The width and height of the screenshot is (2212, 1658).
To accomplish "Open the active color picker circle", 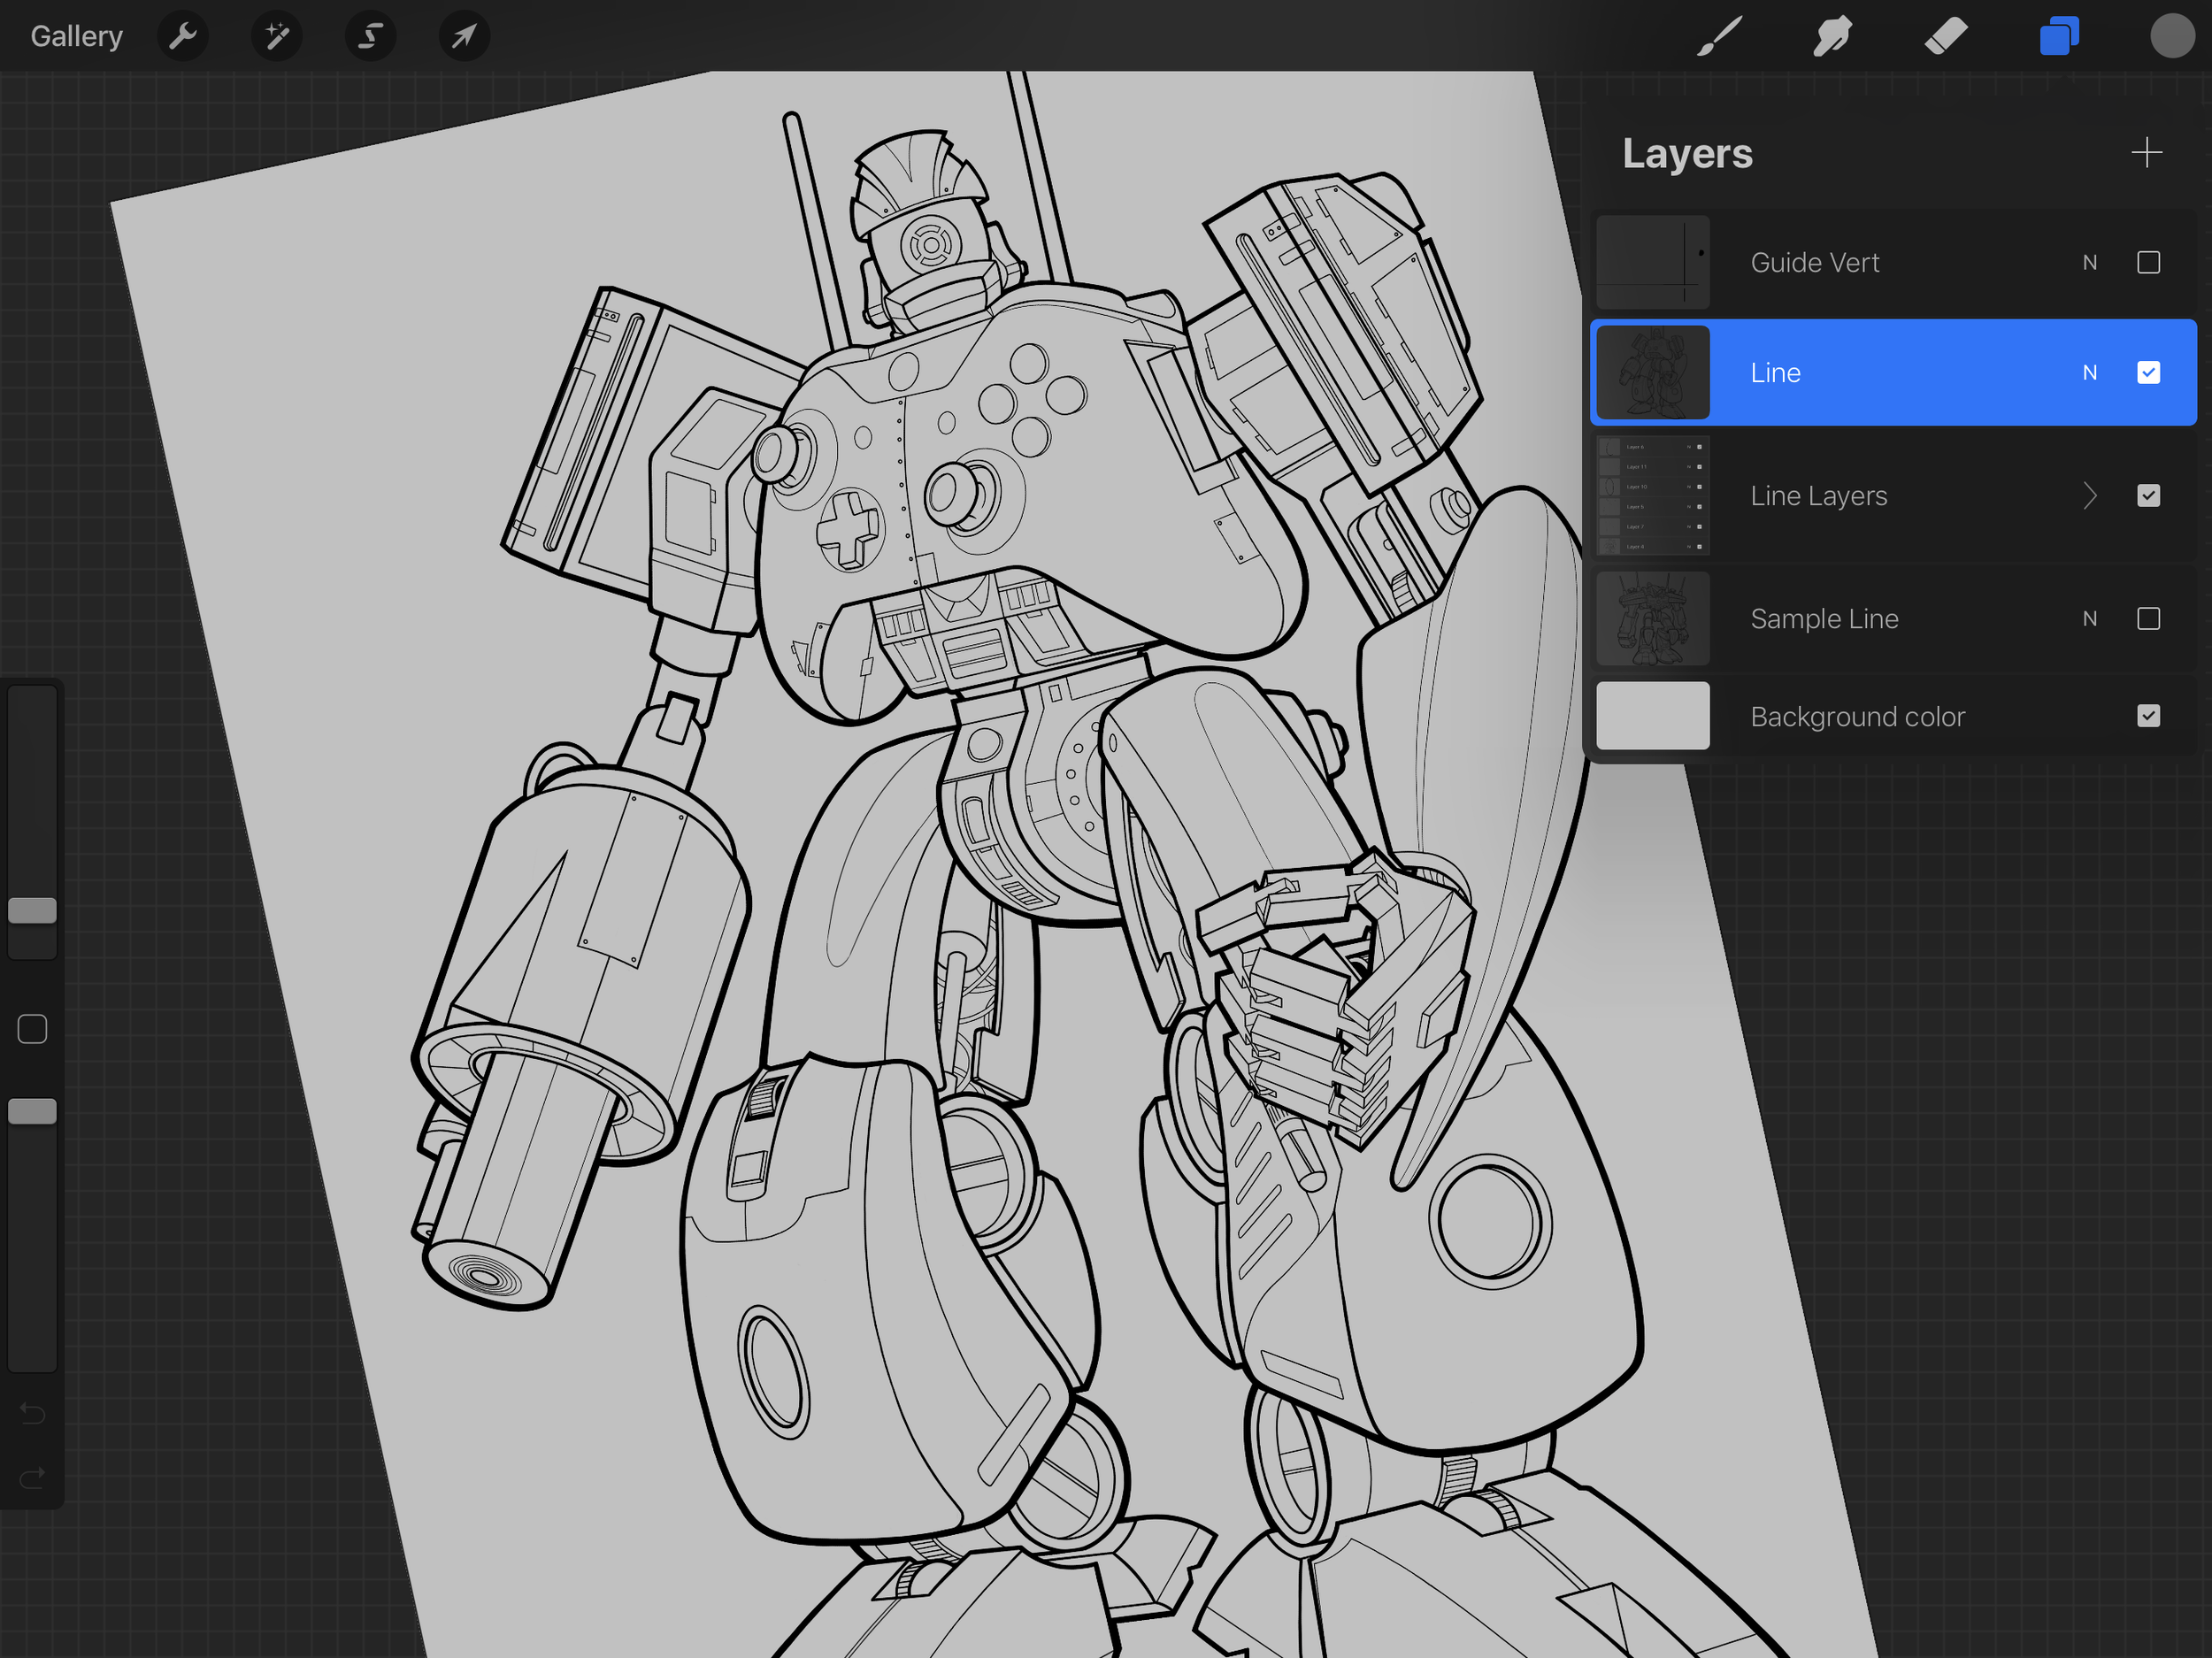I will pyautogui.click(x=2172, y=36).
